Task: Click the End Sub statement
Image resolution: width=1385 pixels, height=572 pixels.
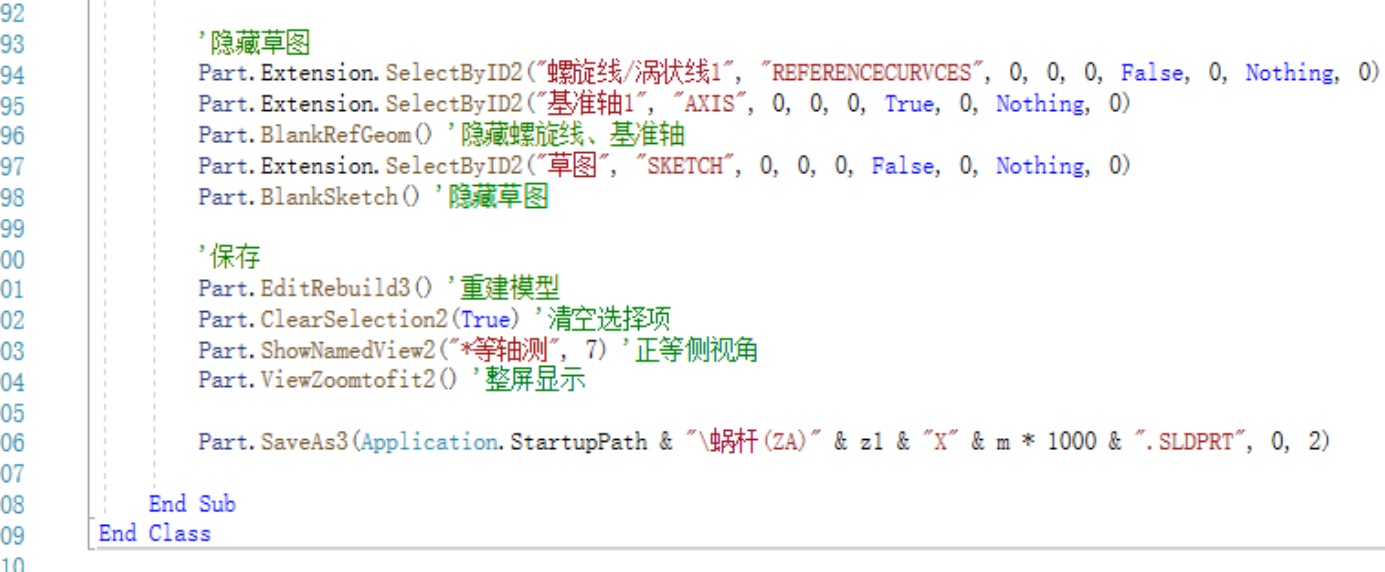Action: 192,504
